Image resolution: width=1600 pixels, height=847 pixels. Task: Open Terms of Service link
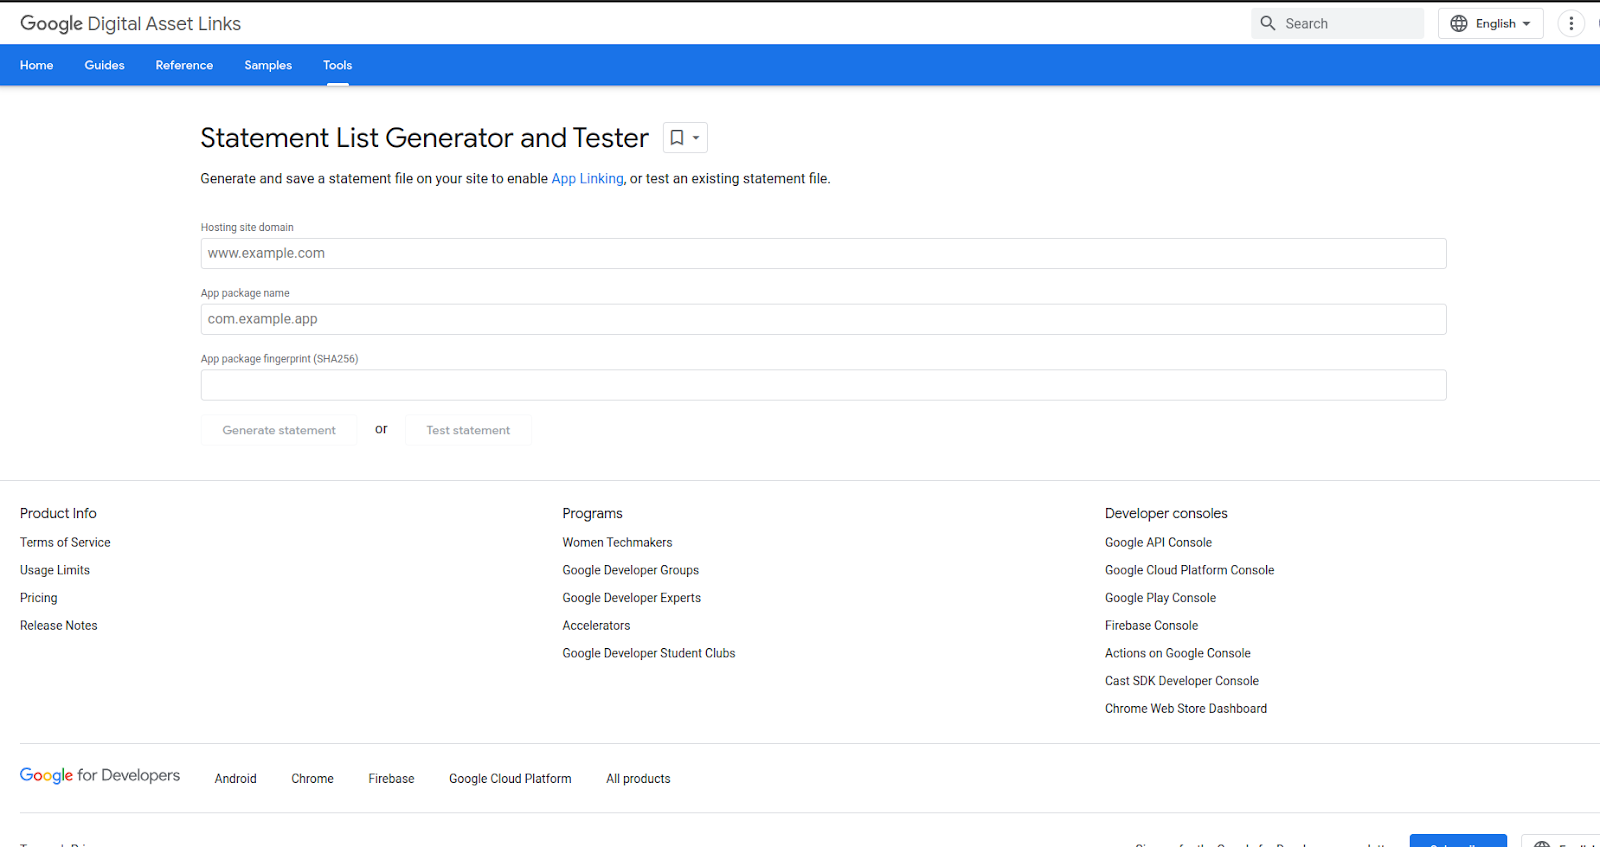65,543
